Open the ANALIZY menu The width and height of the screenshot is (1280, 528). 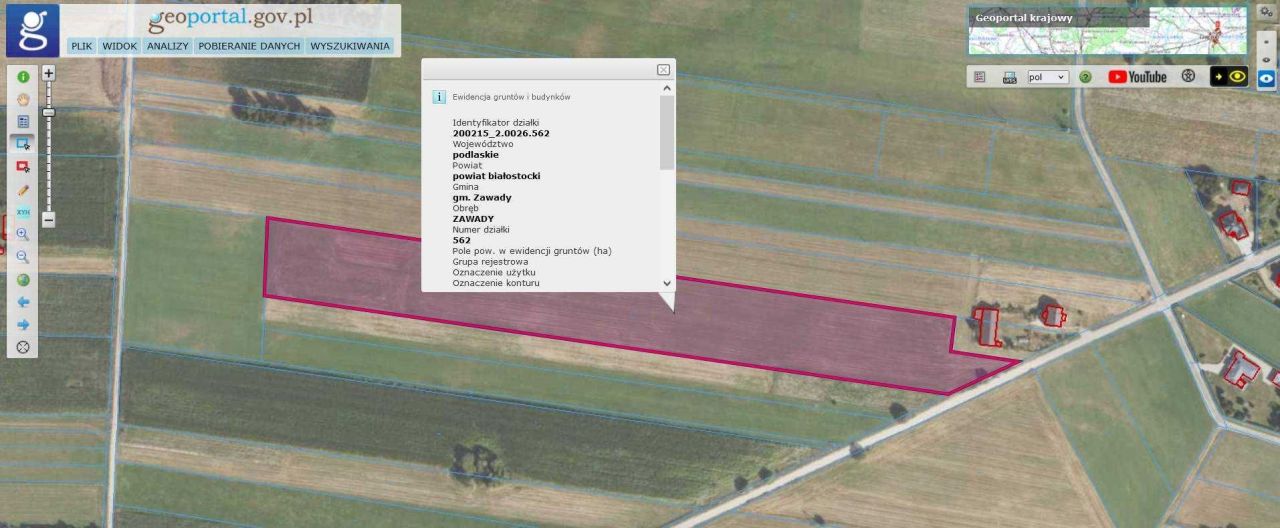[167, 46]
